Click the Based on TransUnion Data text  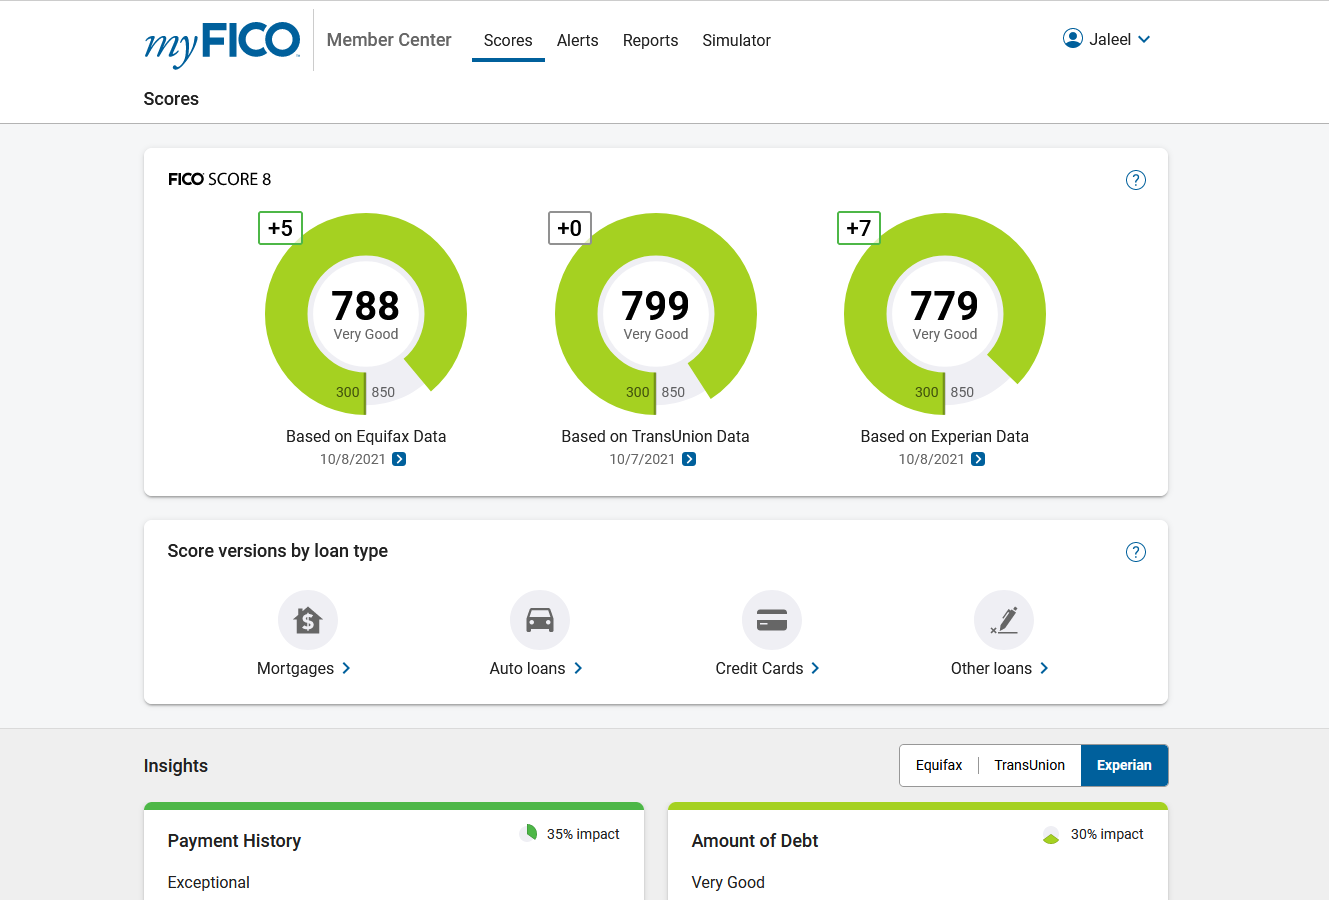[x=655, y=436]
